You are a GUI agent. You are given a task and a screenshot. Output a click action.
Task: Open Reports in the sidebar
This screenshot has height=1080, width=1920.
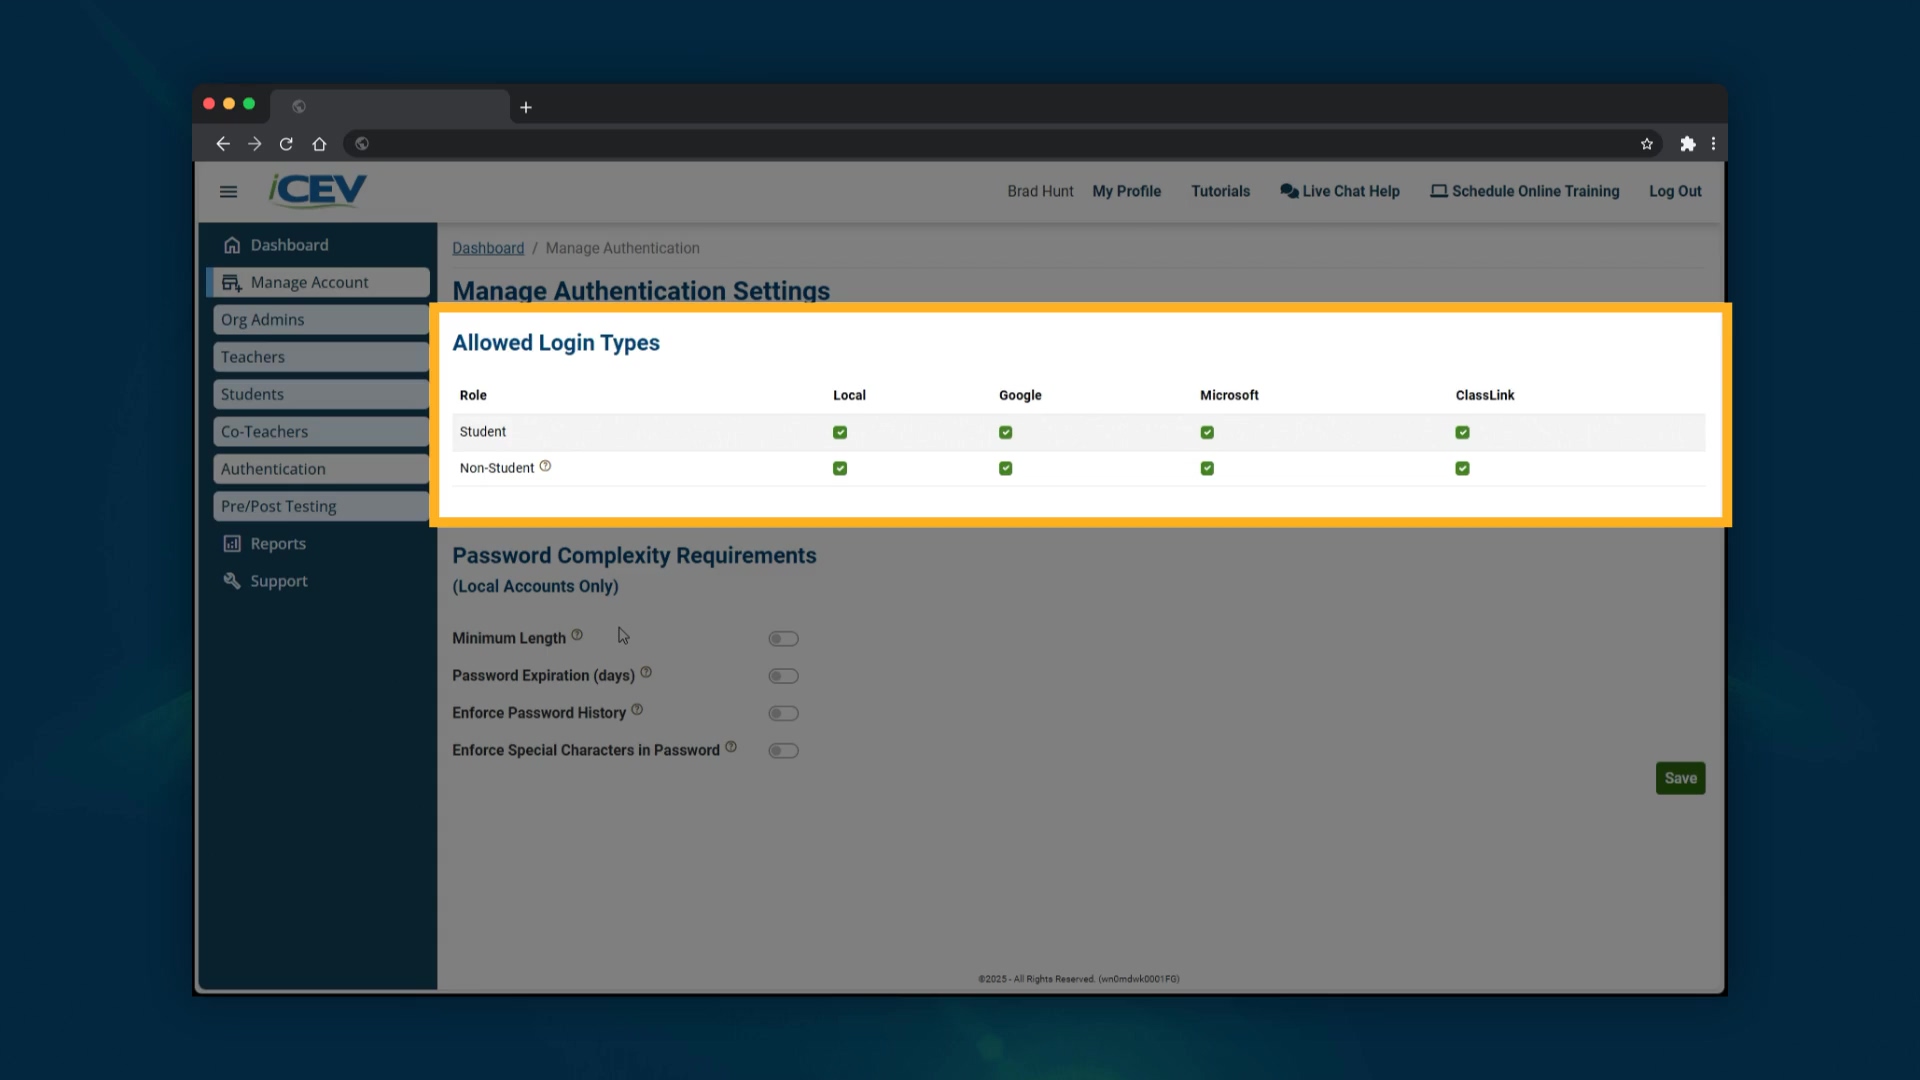tap(278, 544)
